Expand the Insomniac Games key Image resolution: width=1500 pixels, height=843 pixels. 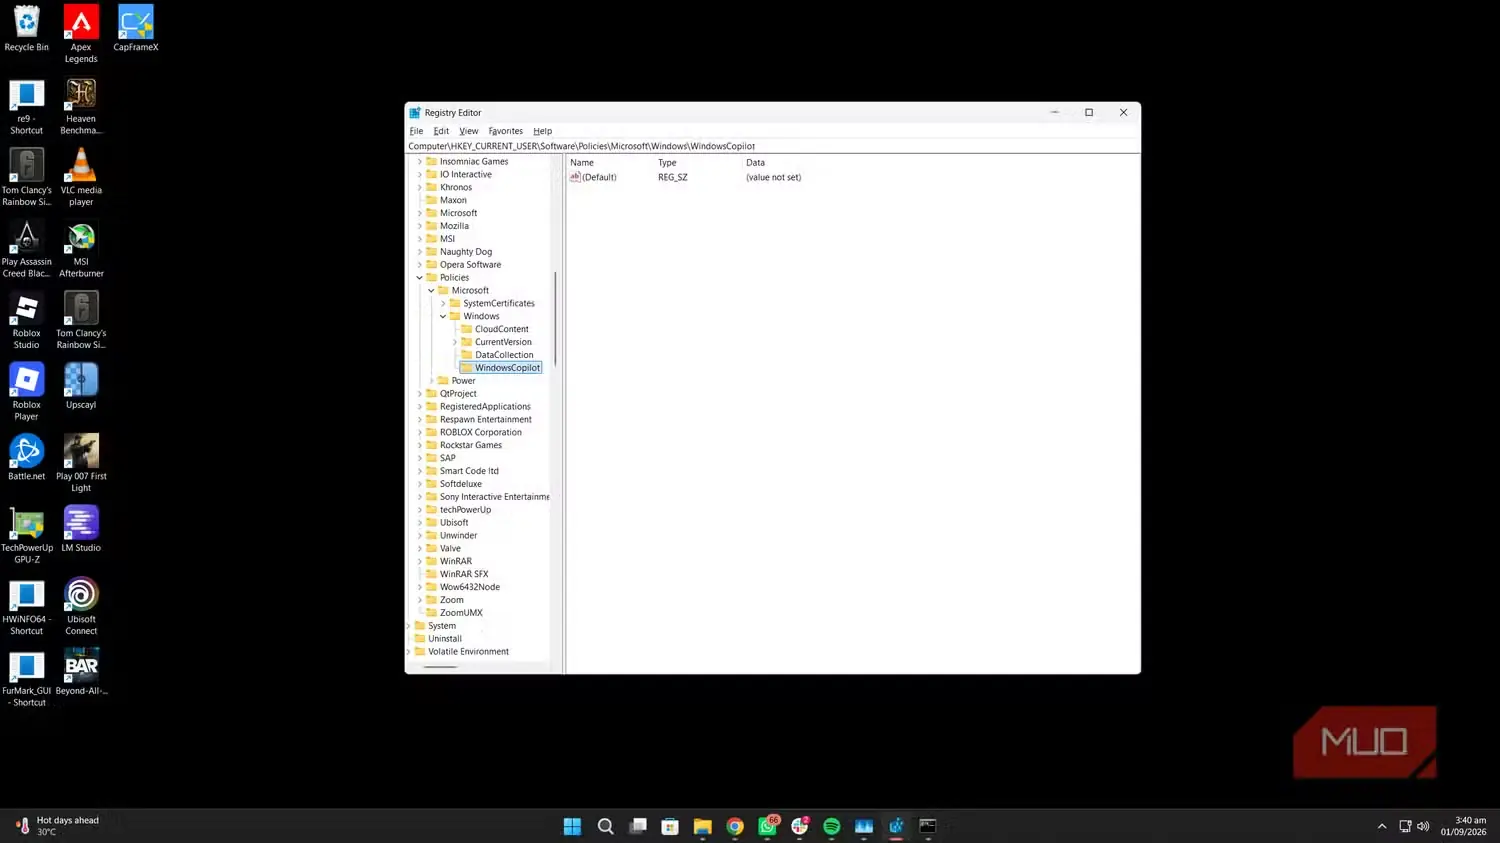[420, 162]
